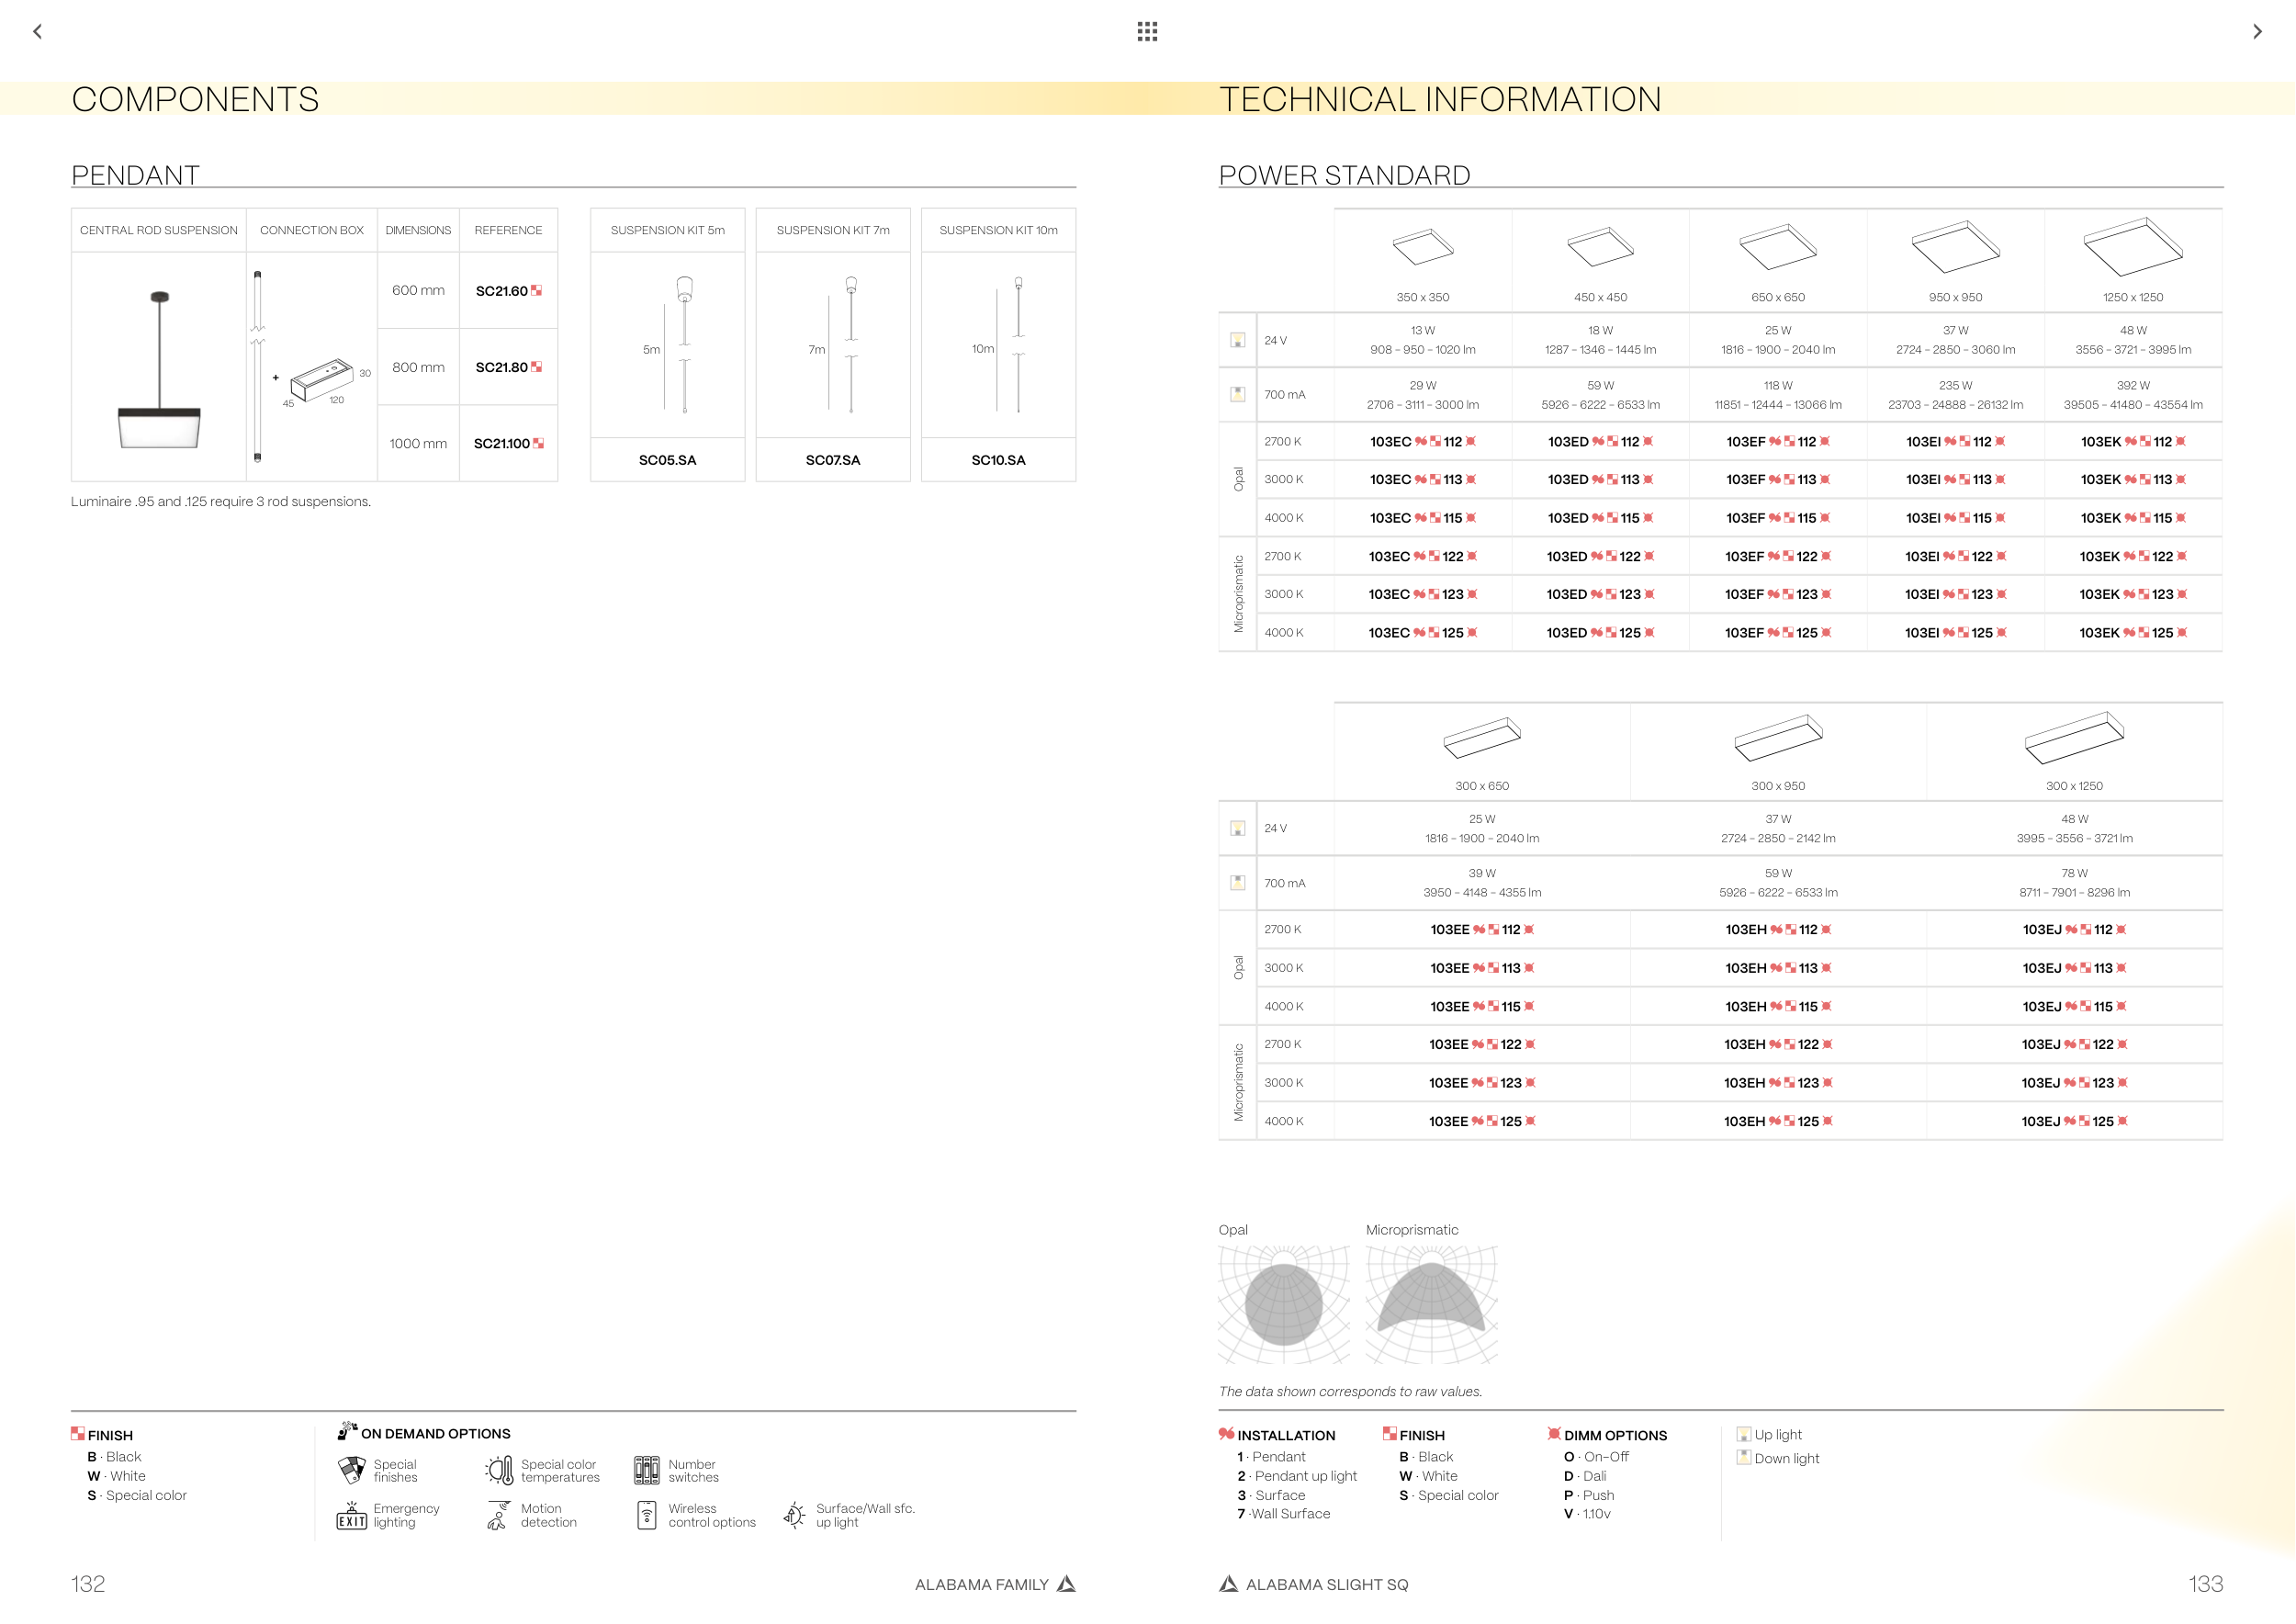Click the Number switches icon
Image resolution: width=2296 pixels, height=1624 pixels.
tap(647, 1470)
